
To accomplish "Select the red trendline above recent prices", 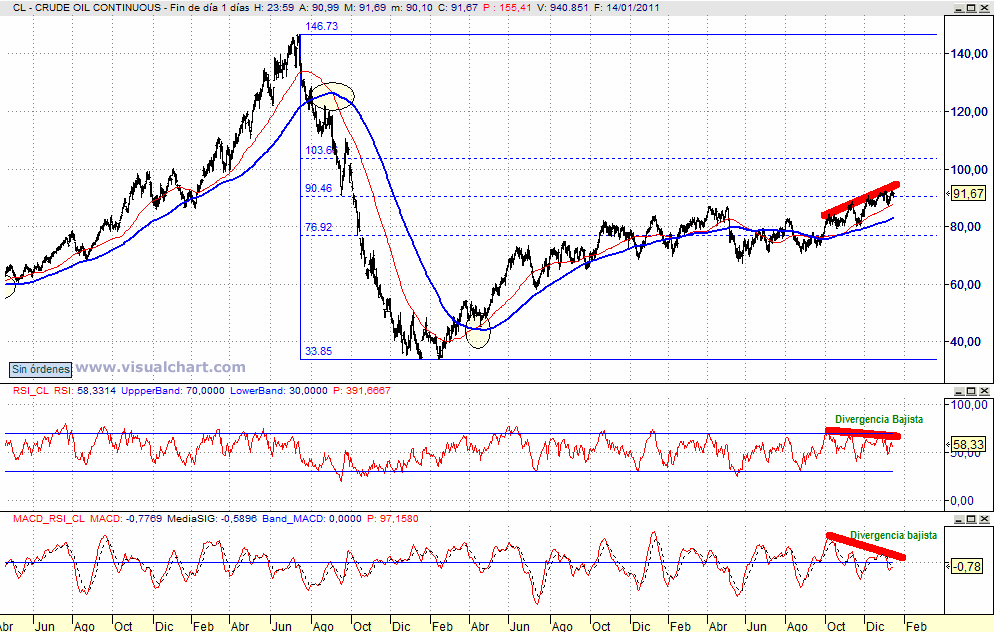I will (860, 200).
